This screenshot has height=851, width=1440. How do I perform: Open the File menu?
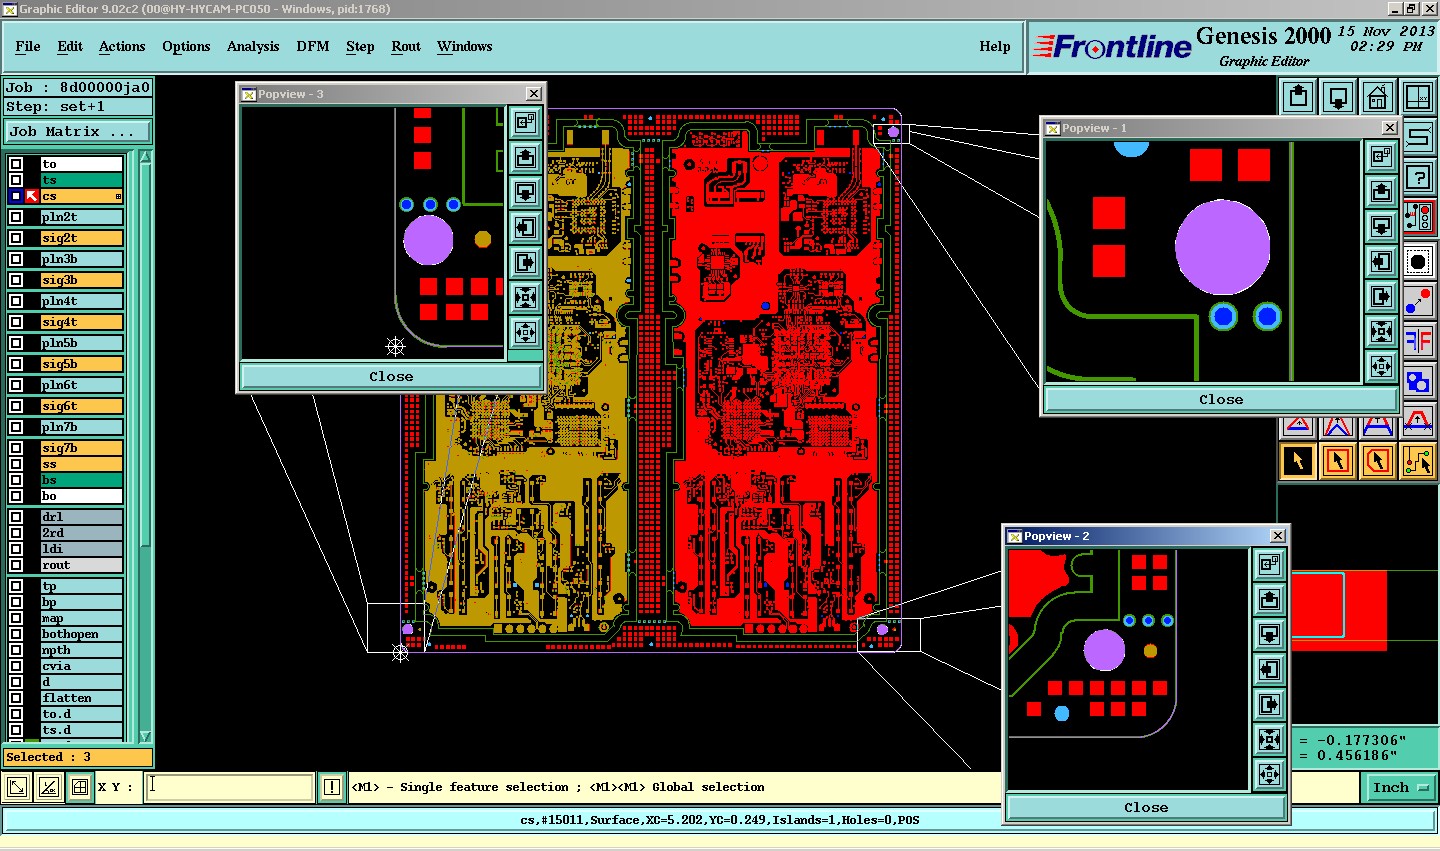(x=28, y=46)
